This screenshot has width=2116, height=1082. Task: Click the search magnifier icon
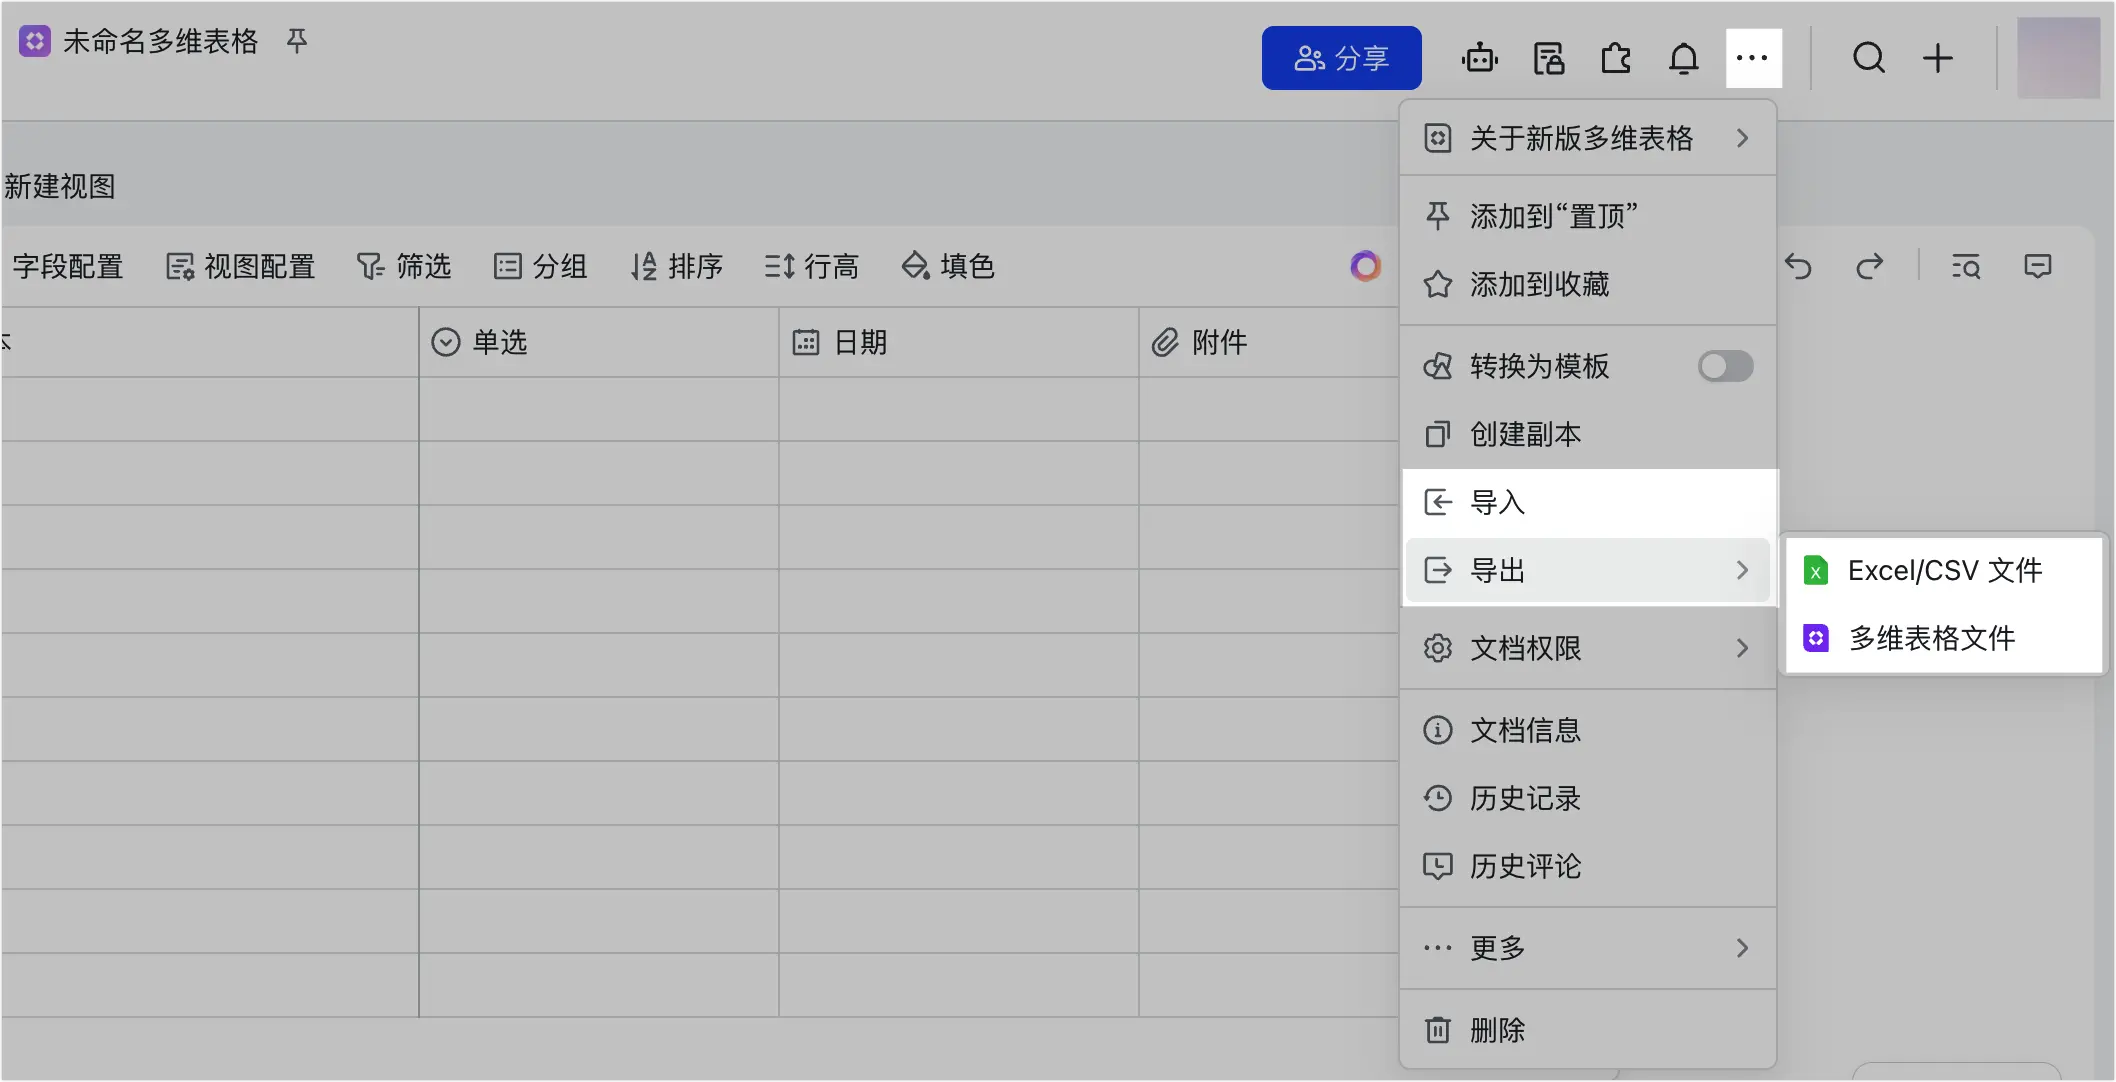pos(1868,58)
